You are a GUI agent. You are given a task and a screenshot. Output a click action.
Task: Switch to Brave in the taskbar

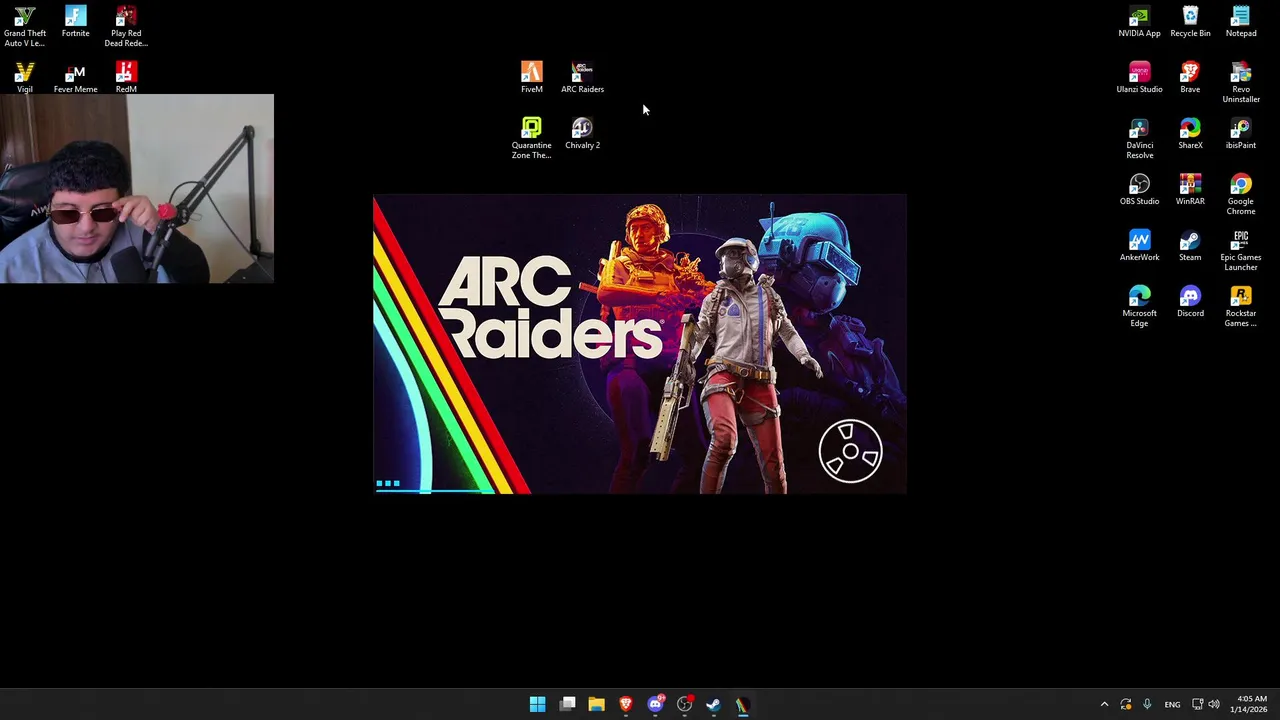(626, 704)
